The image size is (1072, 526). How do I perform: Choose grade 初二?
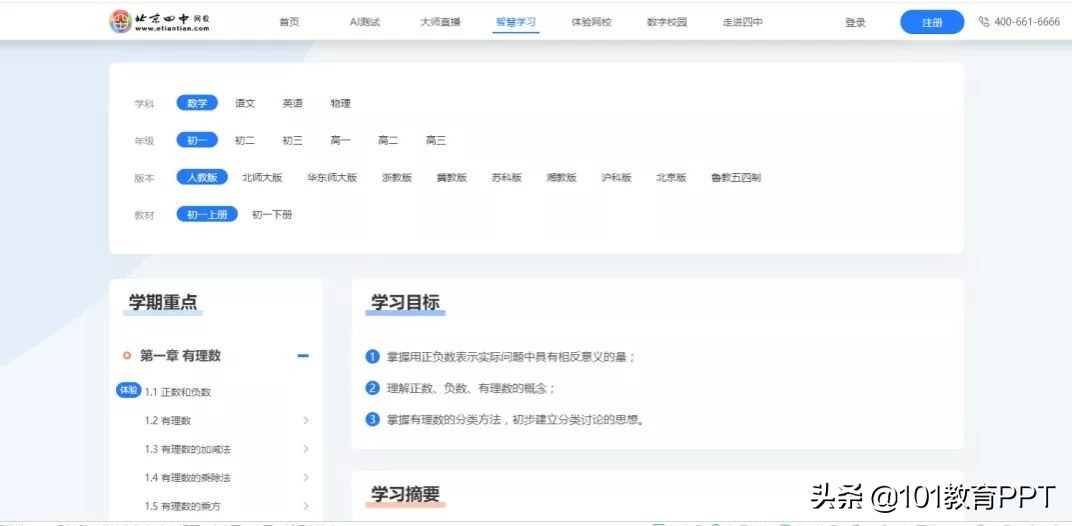coord(245,140)
